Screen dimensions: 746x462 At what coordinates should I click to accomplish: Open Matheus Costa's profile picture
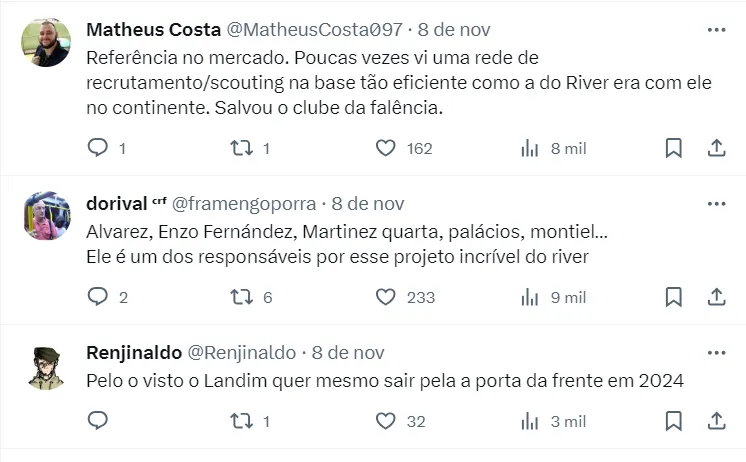(x=46, y=43)
